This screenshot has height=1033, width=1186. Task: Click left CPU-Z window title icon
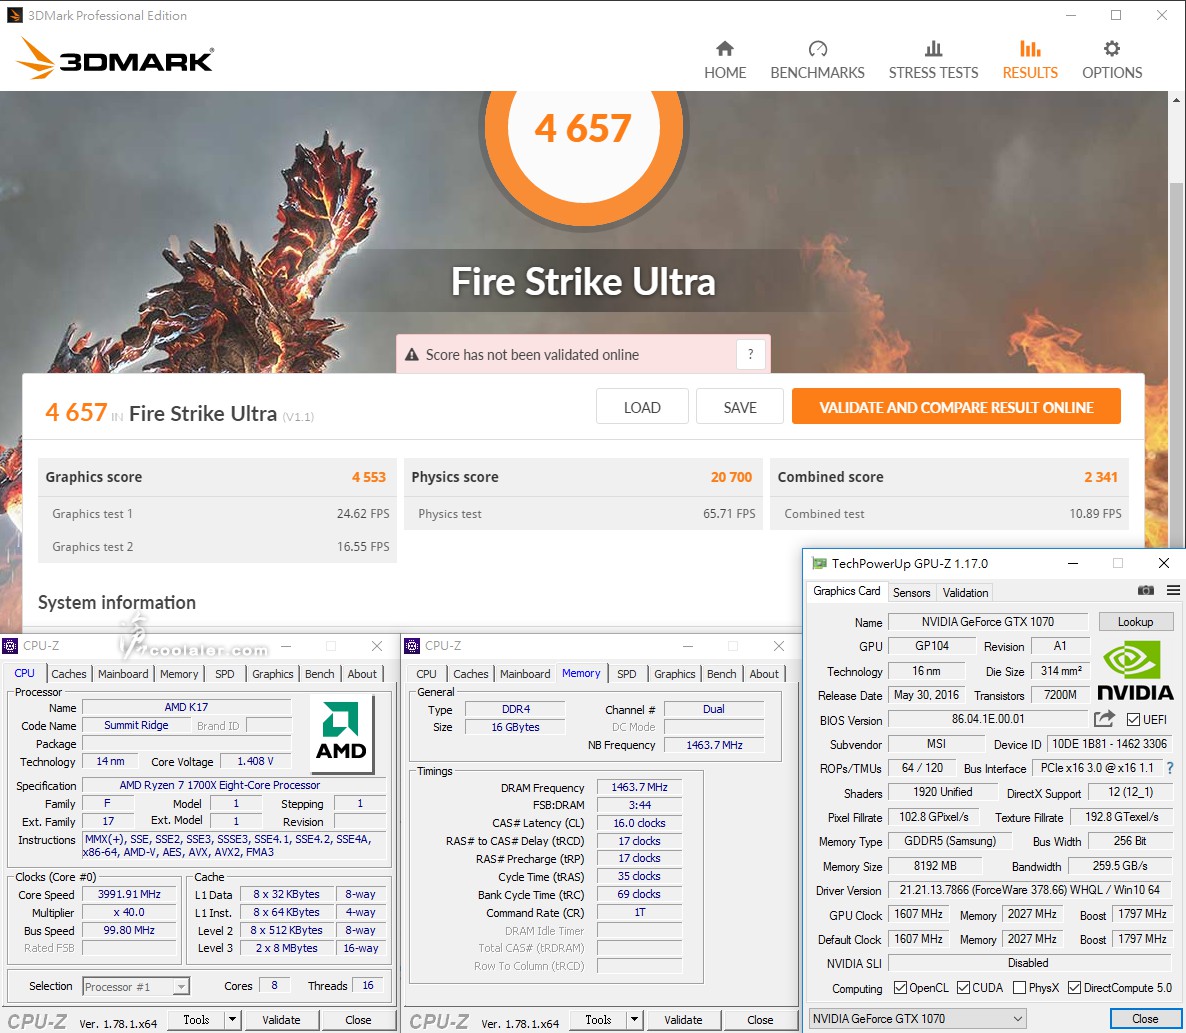(10, 646)
